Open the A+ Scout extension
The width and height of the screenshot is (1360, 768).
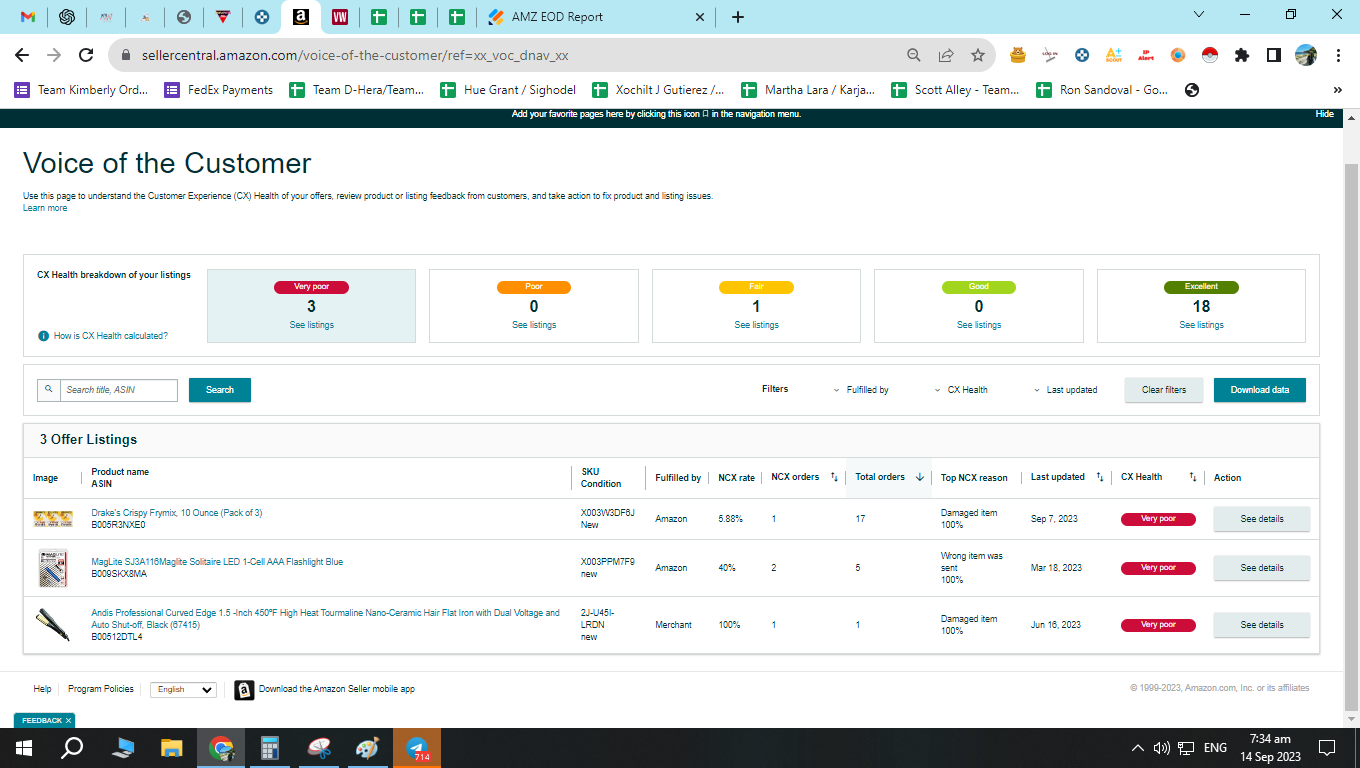pyautogui.click(x=1114, y=55)
